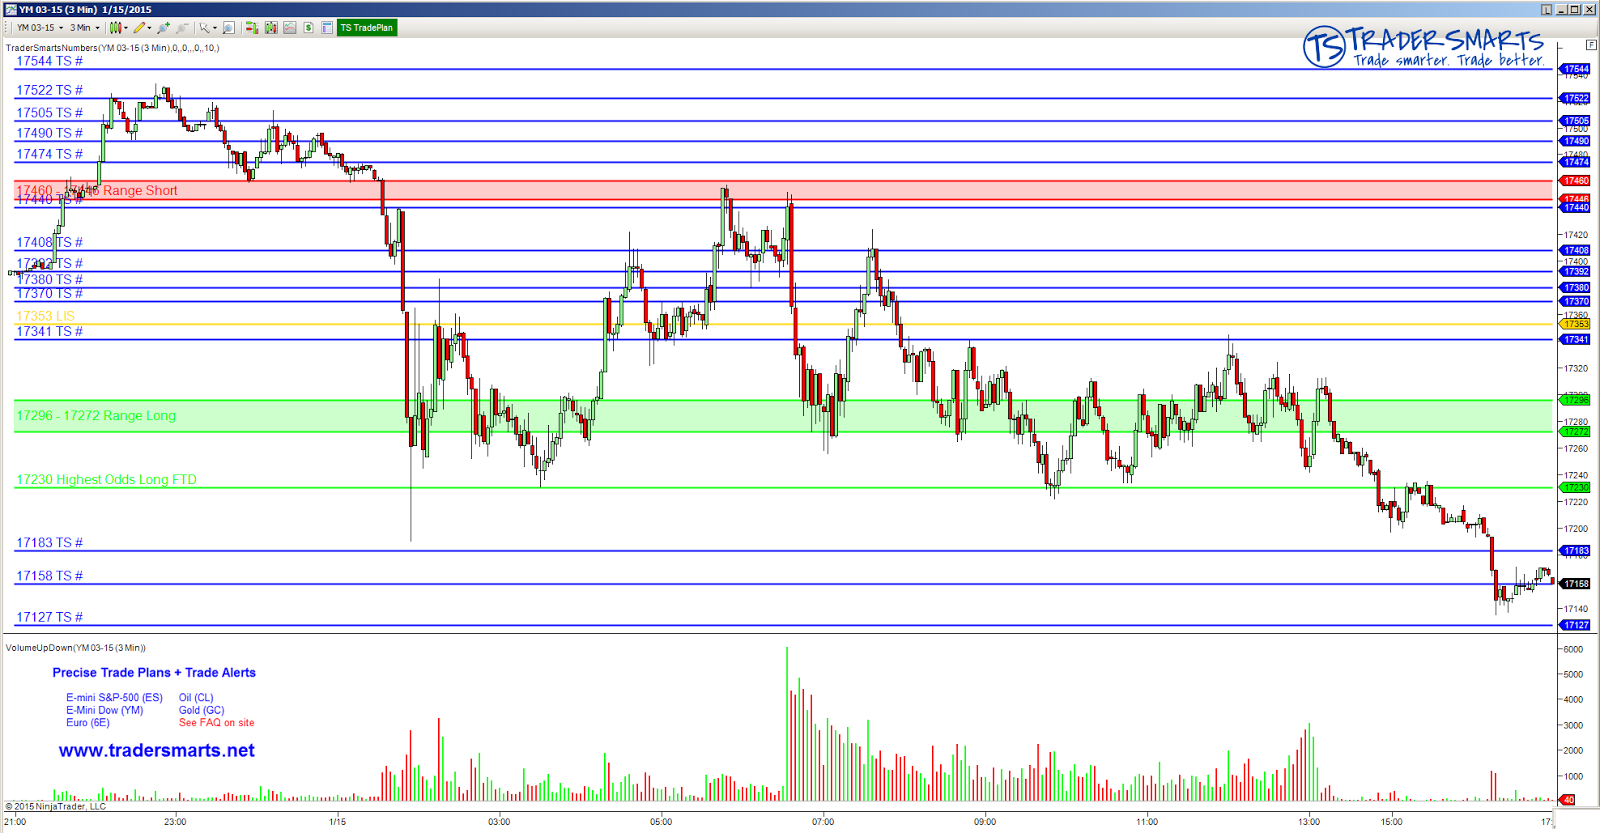
Task: Click the green-plus pin toolbar icon
Action: [164, 28]
